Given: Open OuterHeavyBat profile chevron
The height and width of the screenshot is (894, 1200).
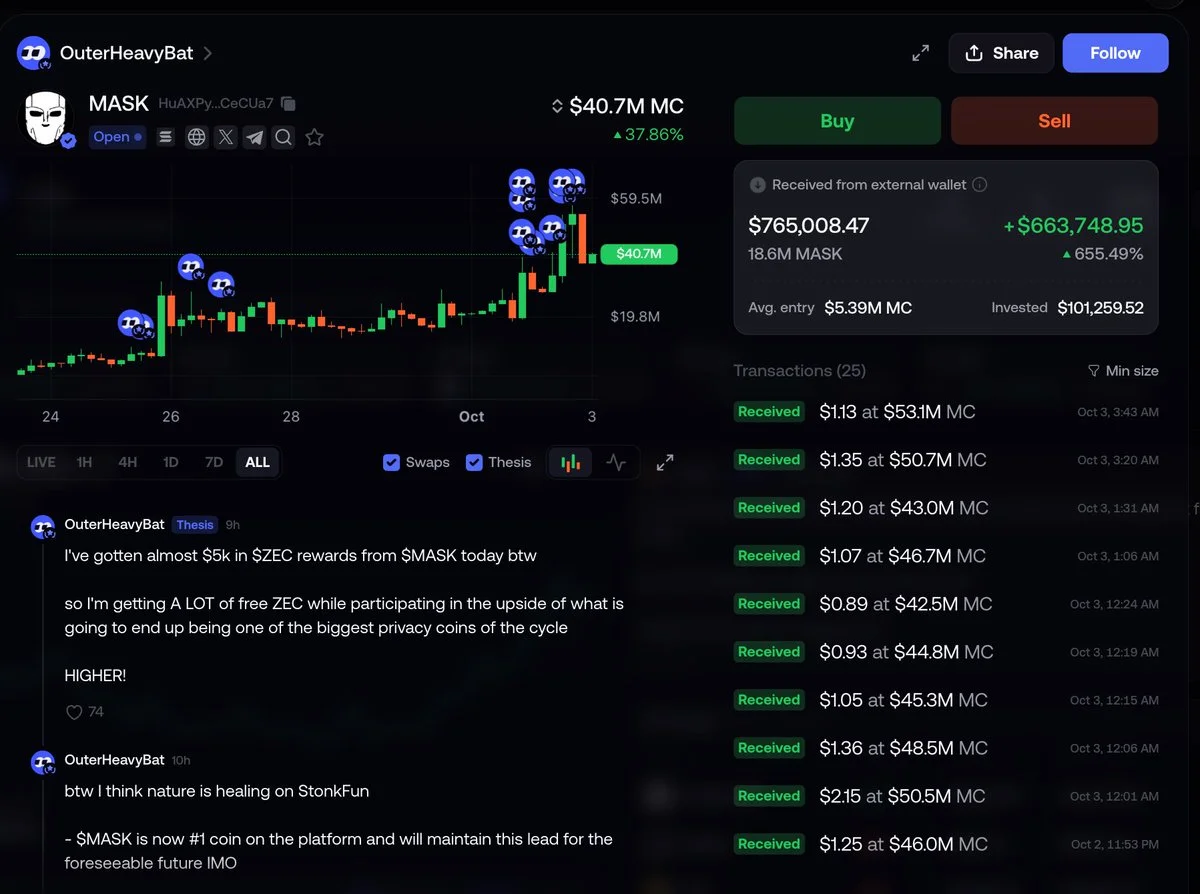Looking at the screenshot, I should pos(208,53).
